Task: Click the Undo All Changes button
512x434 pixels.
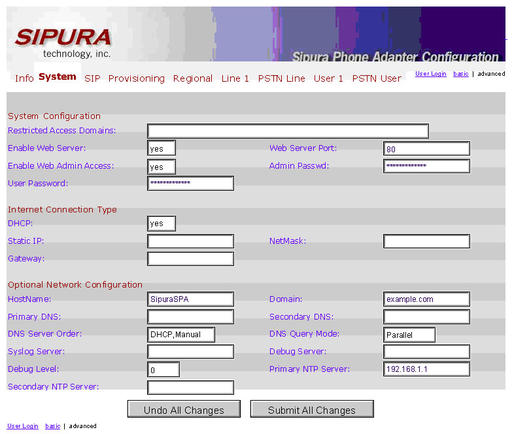Action: tap(184, 409)
